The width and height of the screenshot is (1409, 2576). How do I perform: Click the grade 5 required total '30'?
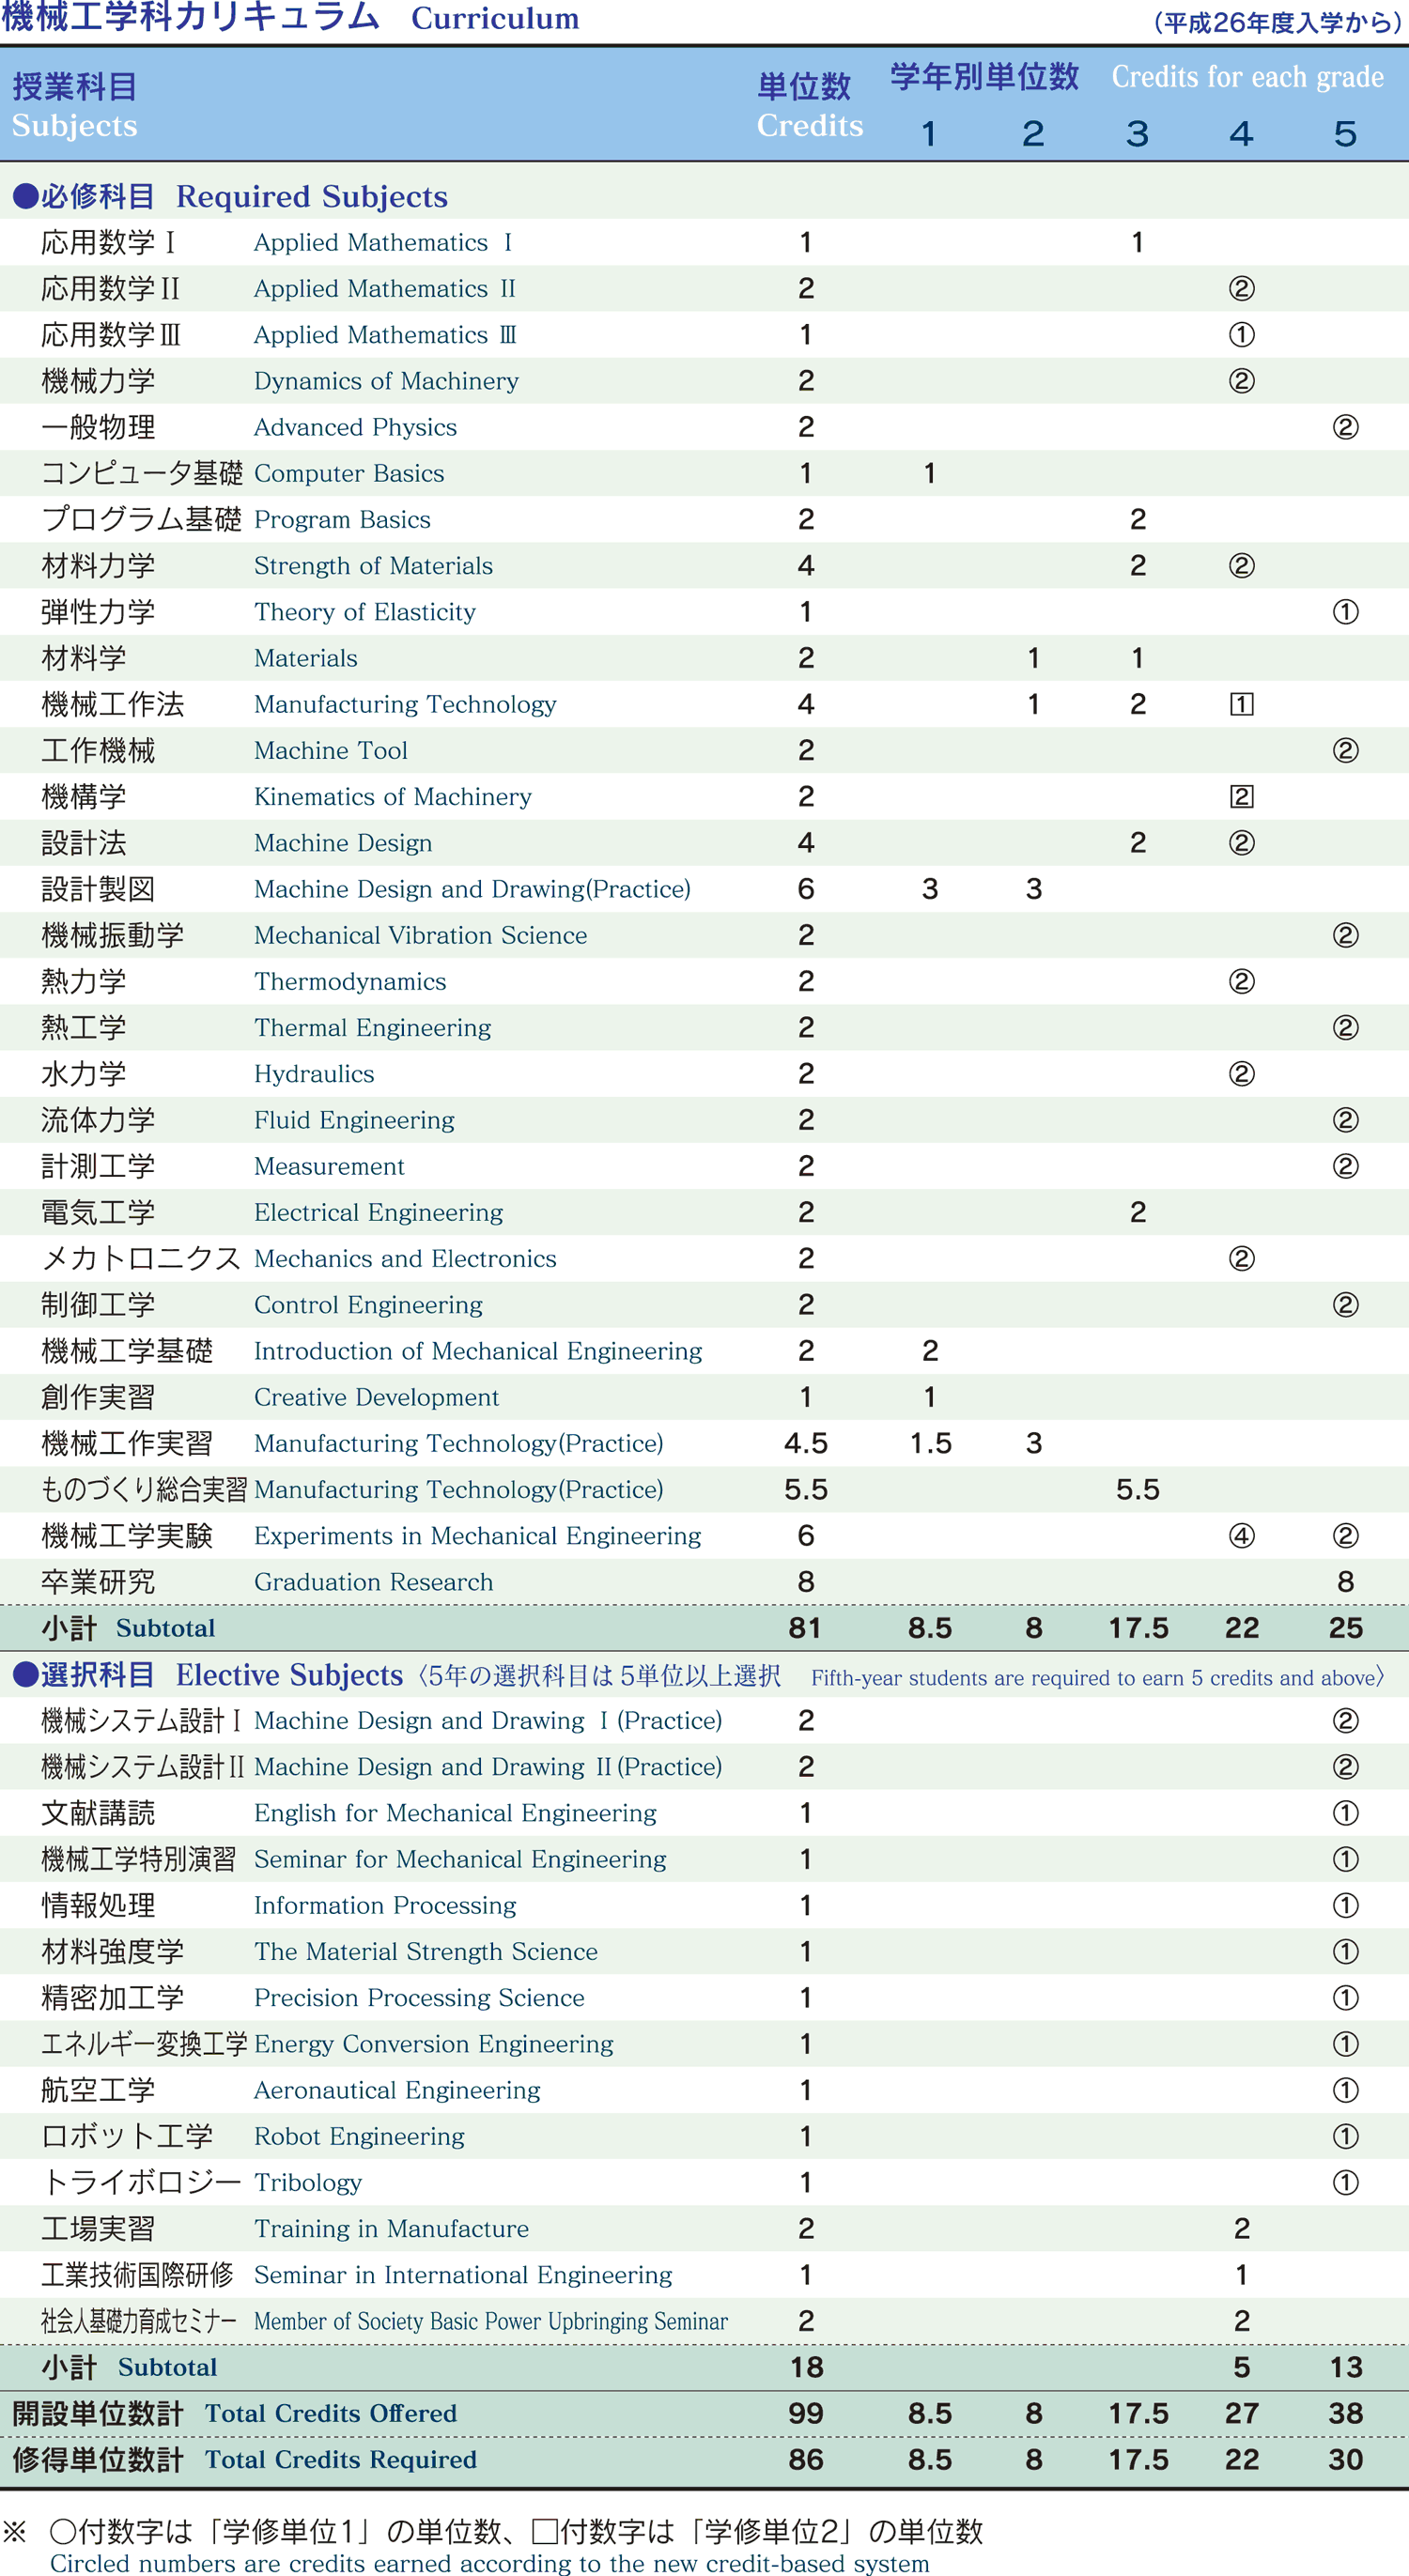(1345, 2459)
